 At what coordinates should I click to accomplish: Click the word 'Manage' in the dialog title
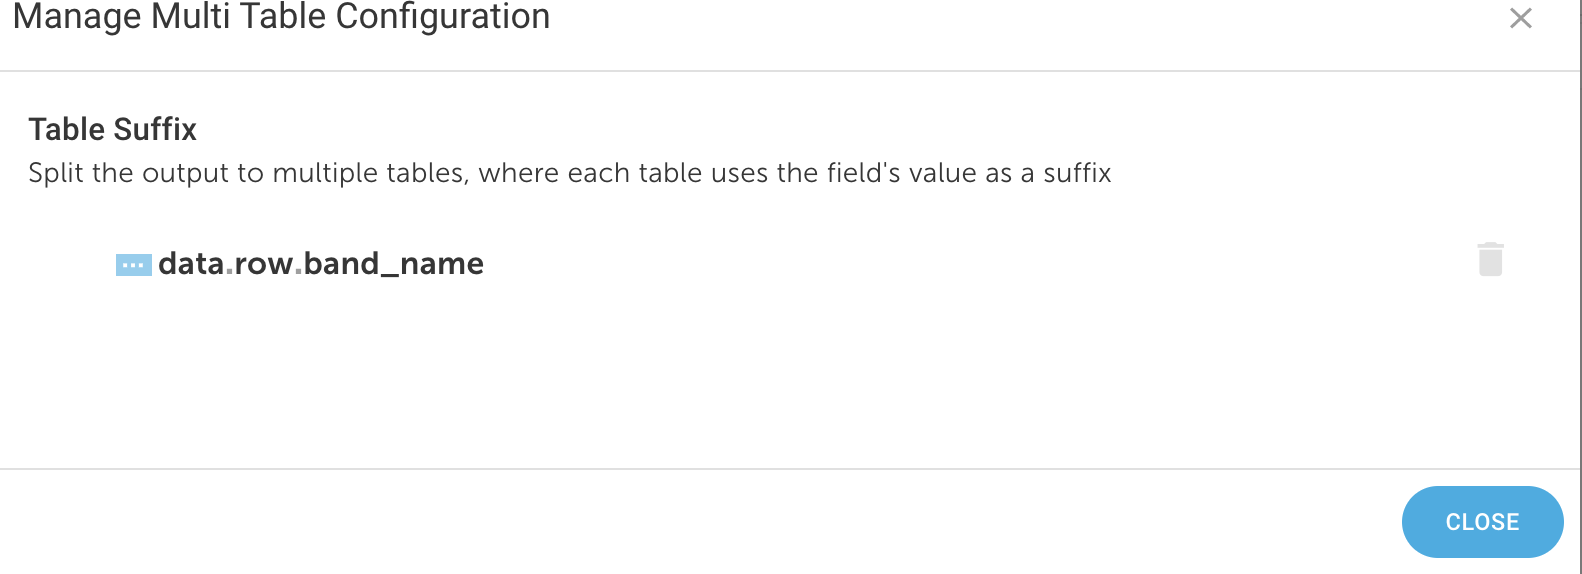(x=77, y=17)
